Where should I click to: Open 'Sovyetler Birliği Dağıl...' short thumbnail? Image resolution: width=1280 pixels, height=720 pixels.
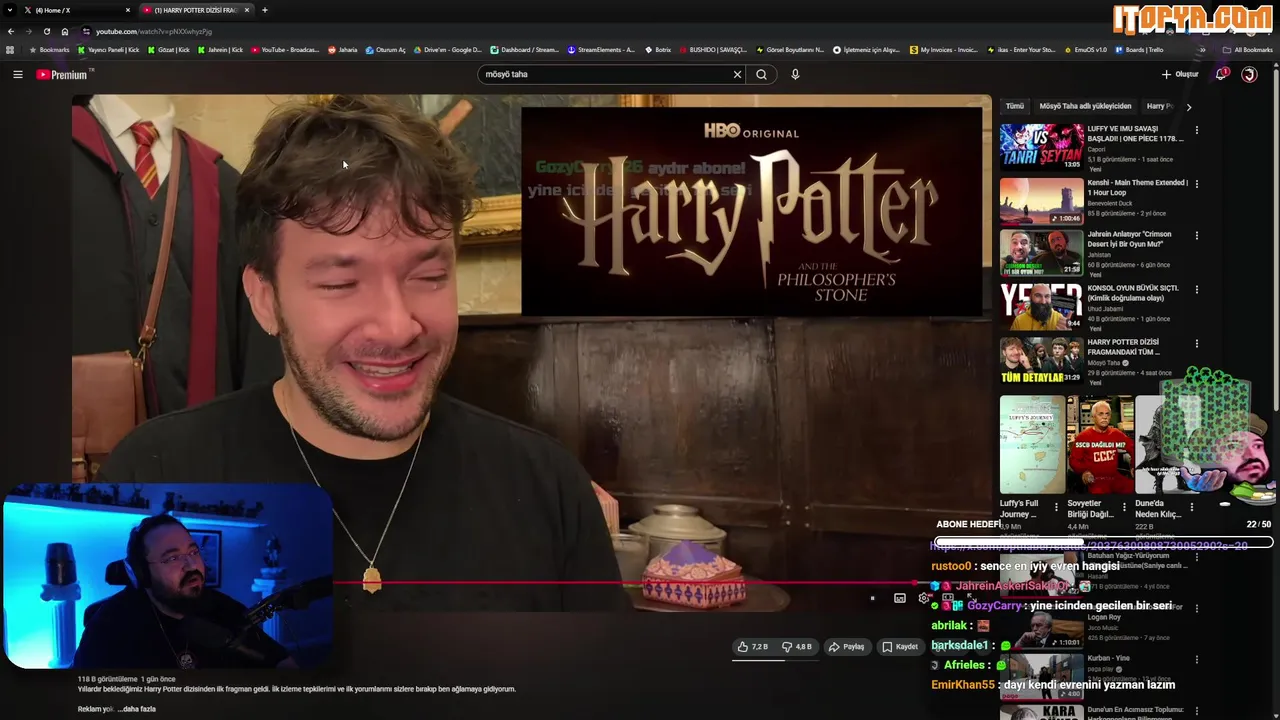click(x=1099, y=445)
